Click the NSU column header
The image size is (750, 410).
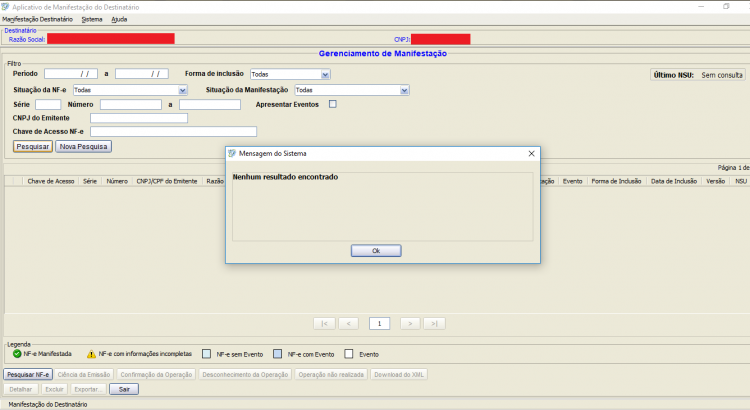(x=740, y=181)
